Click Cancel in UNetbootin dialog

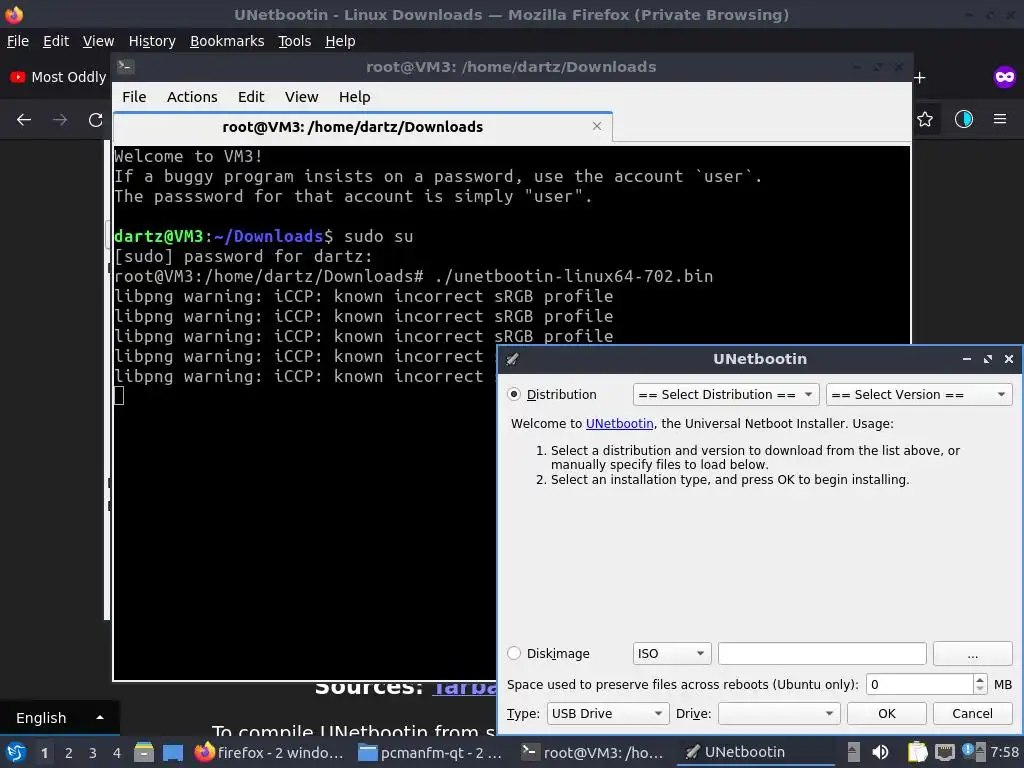[x=972, y=713]
